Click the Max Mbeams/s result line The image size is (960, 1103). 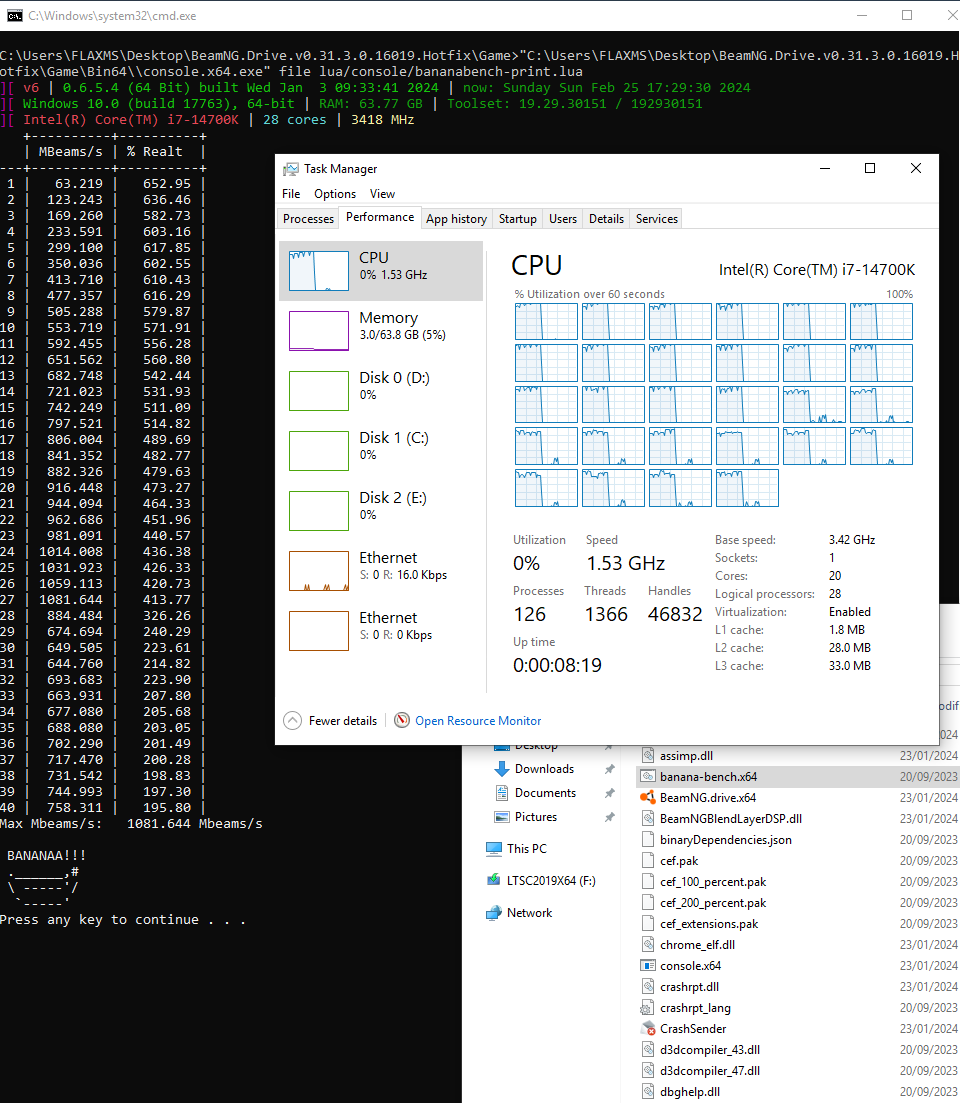(x=132, y=824)
